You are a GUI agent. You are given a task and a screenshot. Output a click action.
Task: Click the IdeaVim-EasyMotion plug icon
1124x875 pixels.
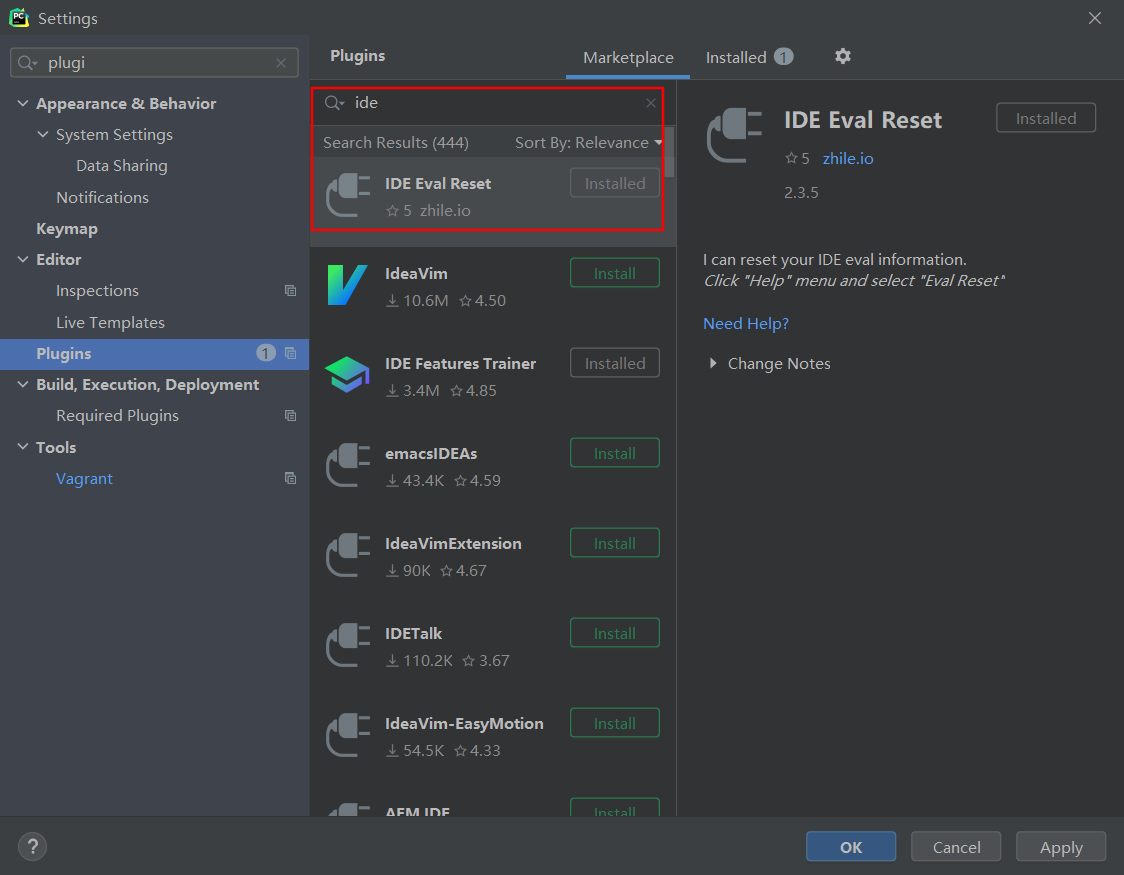[x=348, y=735]
